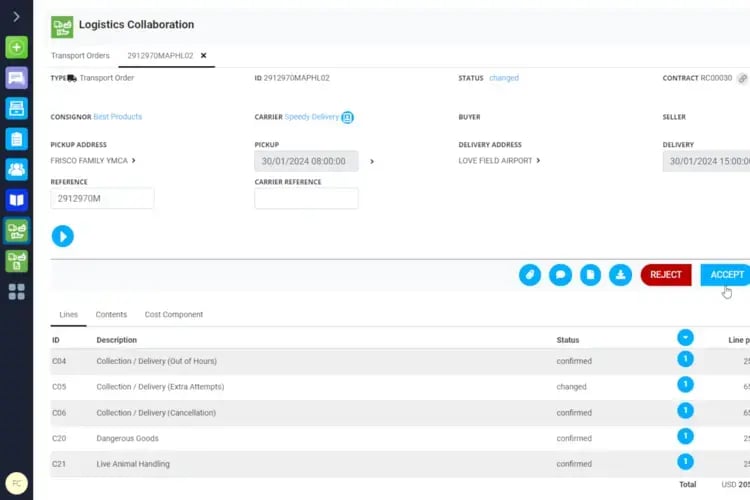Switch to the Cost Component tab
The width and height of the screenshot is (750, 500).
click(x=174, y=314)
